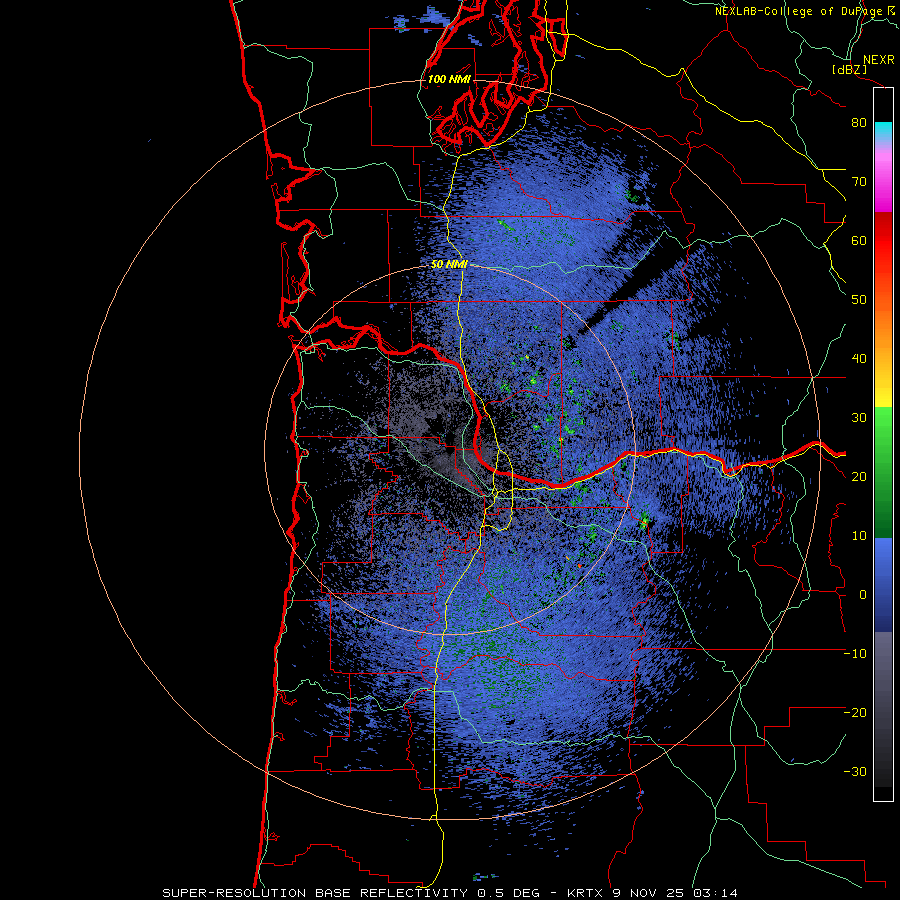Click the 40 value on the dBZ scale
The width and height of the screenshot is (900, 900).
(859, 359)
